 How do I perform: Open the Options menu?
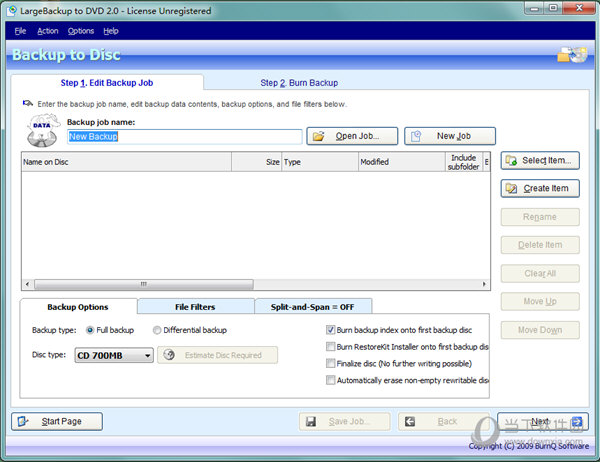81,31
